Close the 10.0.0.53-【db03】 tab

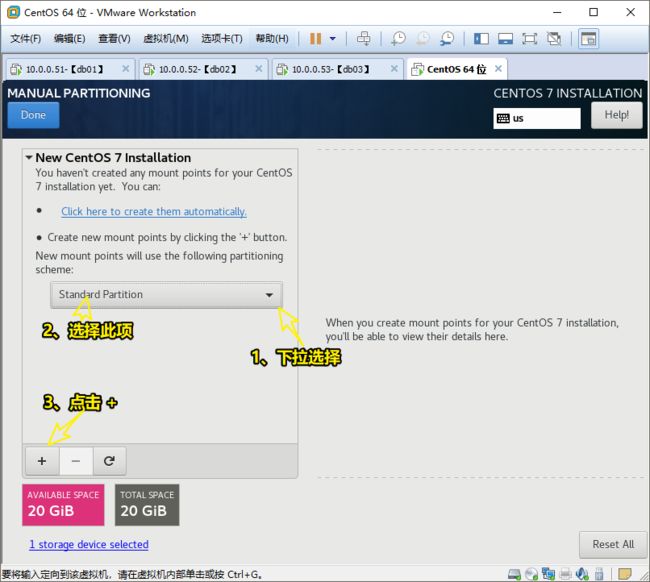click(394, 69)
